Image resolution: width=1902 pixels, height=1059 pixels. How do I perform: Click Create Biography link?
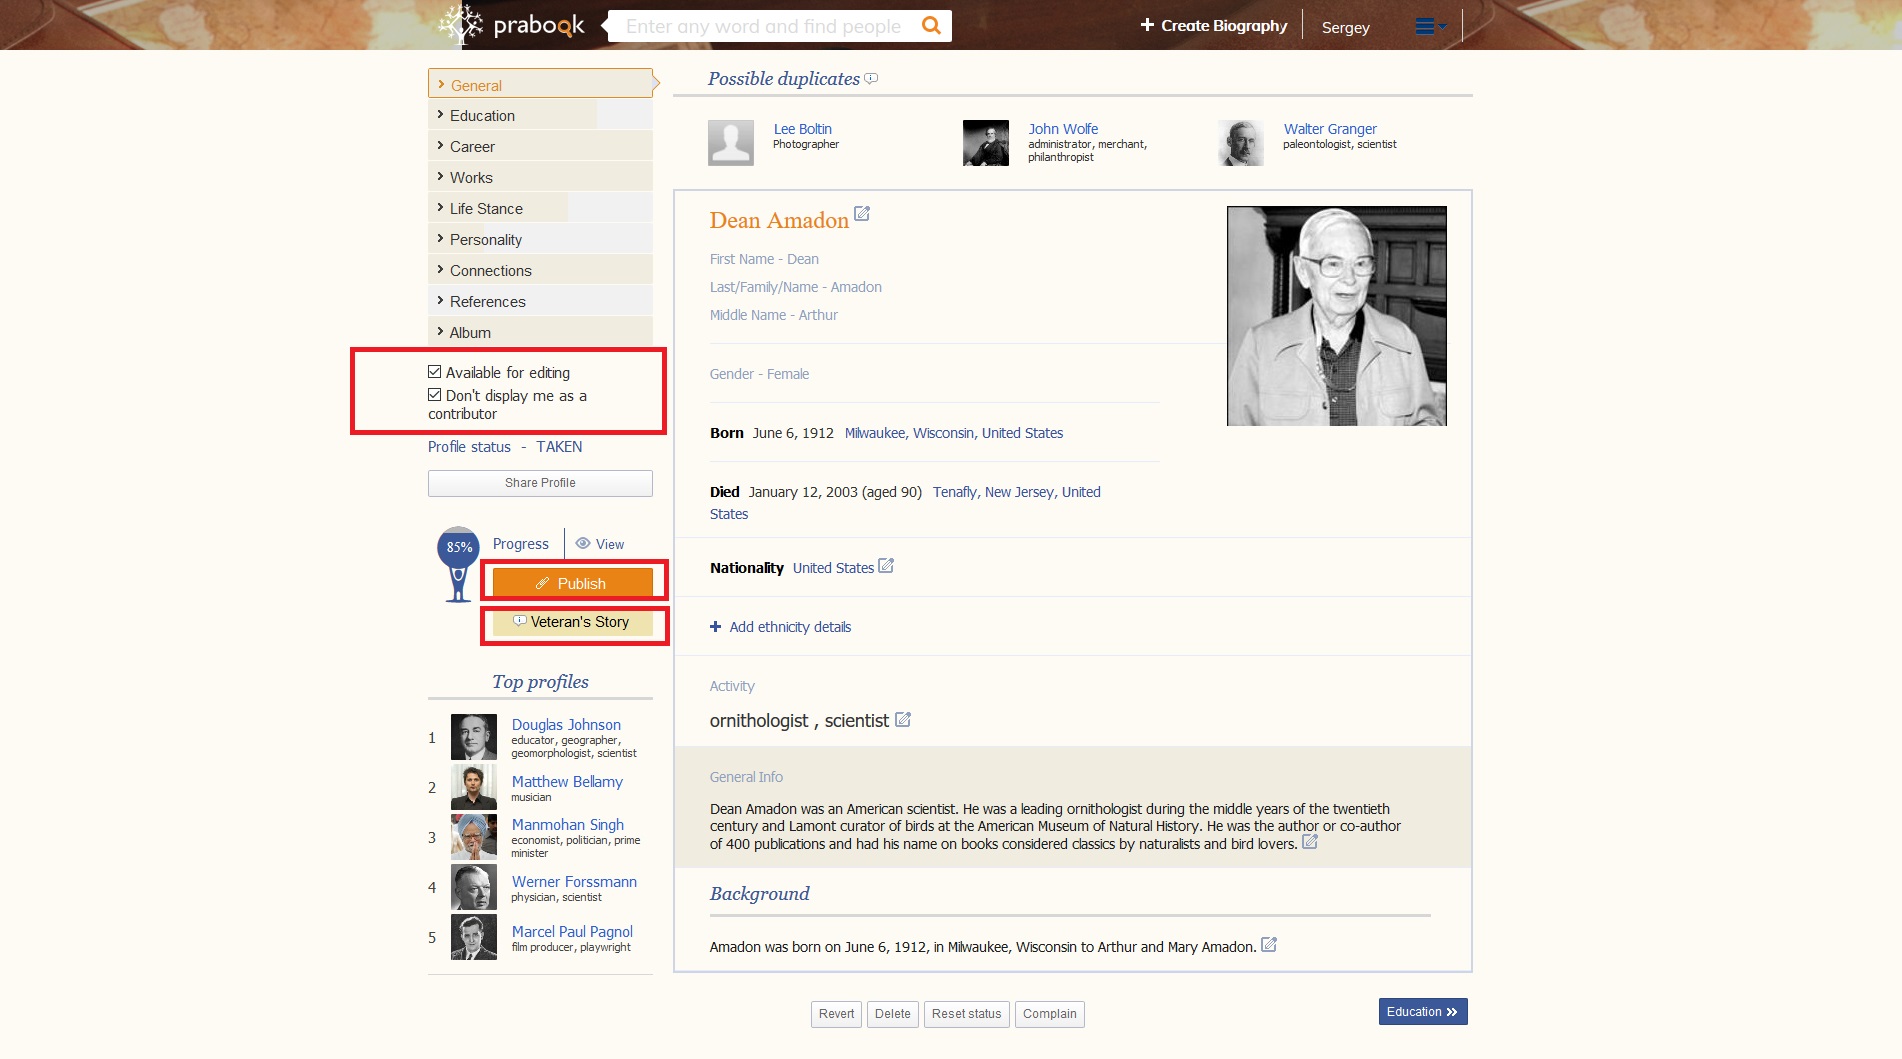(1214, 25)
